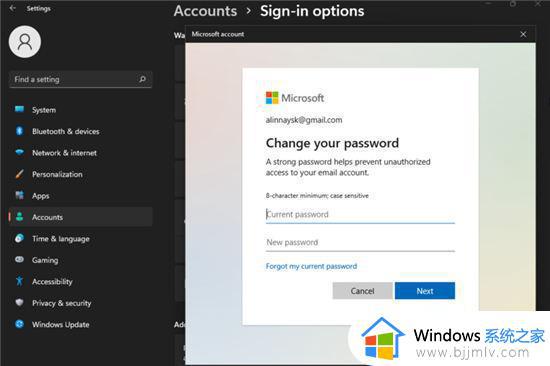Viewport: 550px width, 366px height.
Task: Click the Change your password heading
Action: (332, 143)
